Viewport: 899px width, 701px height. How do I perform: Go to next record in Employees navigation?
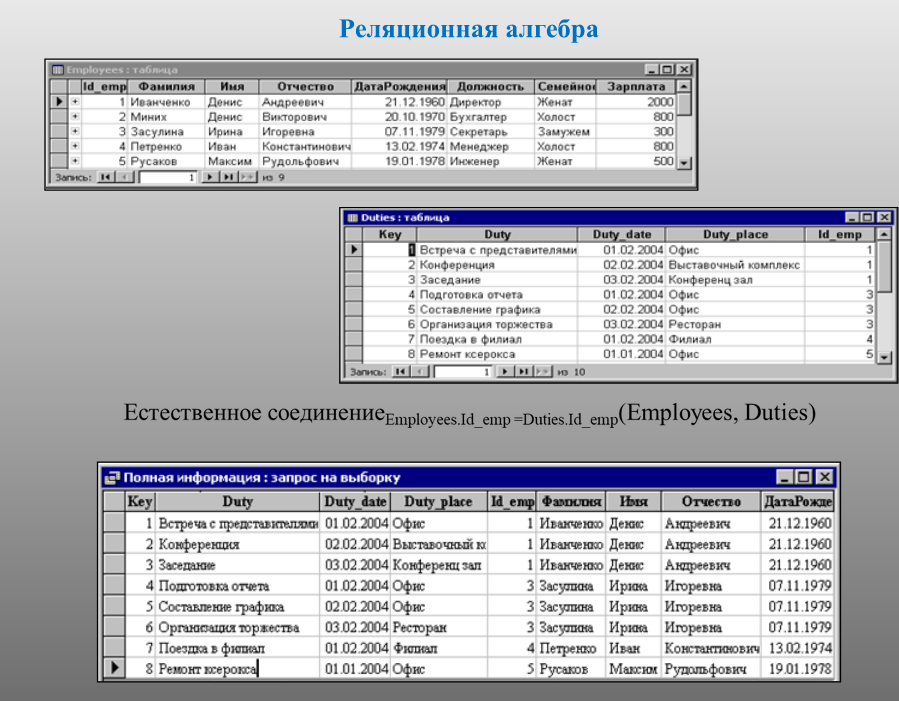point(209,177)
